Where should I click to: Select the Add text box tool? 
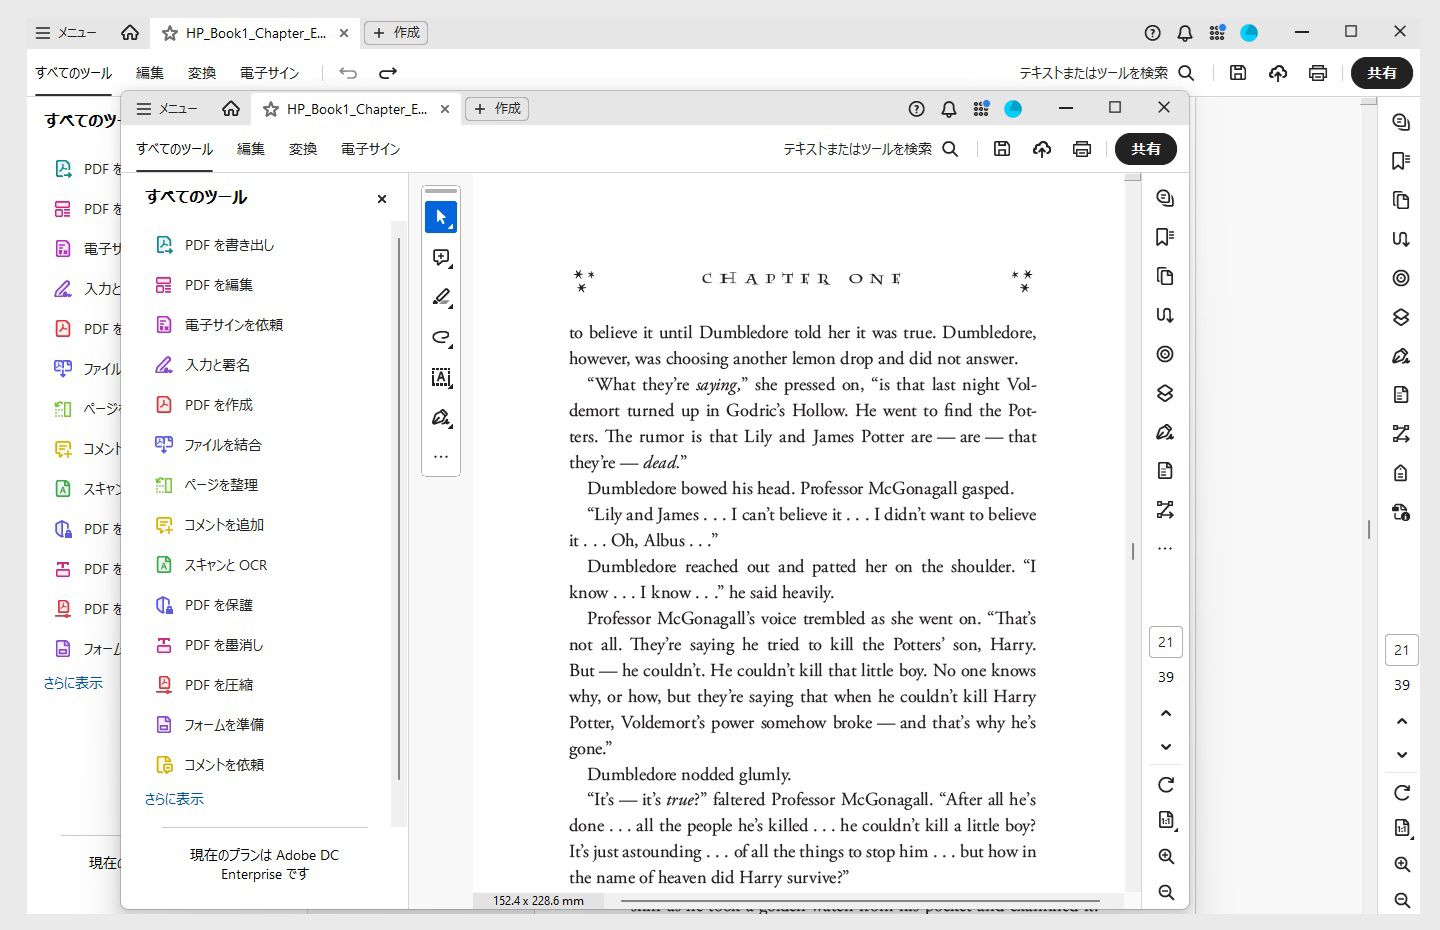(x=441, y=377)
